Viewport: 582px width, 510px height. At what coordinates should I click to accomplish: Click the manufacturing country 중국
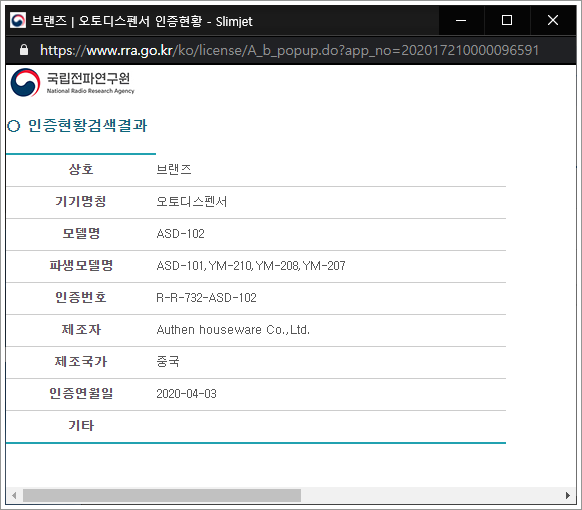point(168,362)
